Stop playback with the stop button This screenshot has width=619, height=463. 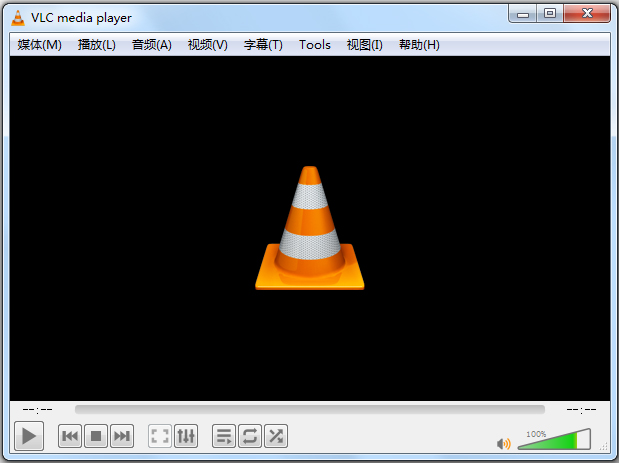pyautogui.click(x=96, y=436)
